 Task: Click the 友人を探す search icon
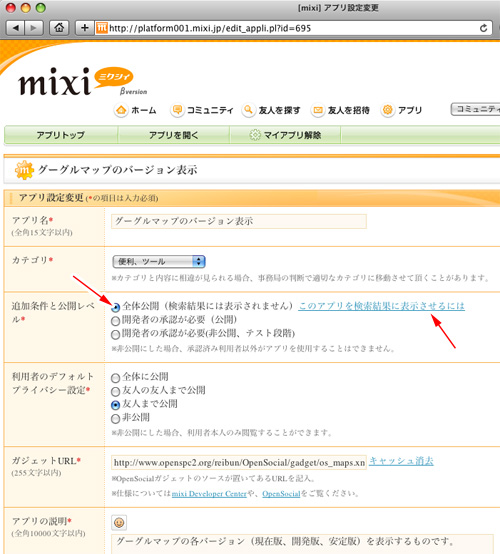[248, 110]
